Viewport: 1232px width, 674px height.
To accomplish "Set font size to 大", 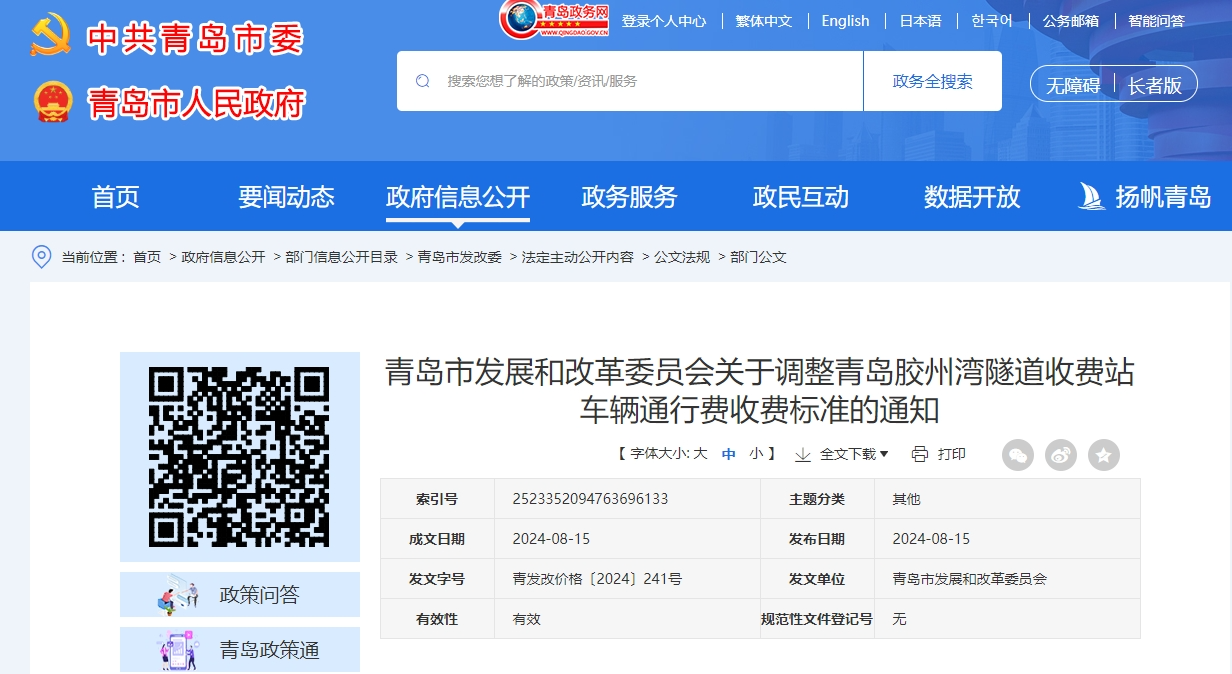I will 701,454.
